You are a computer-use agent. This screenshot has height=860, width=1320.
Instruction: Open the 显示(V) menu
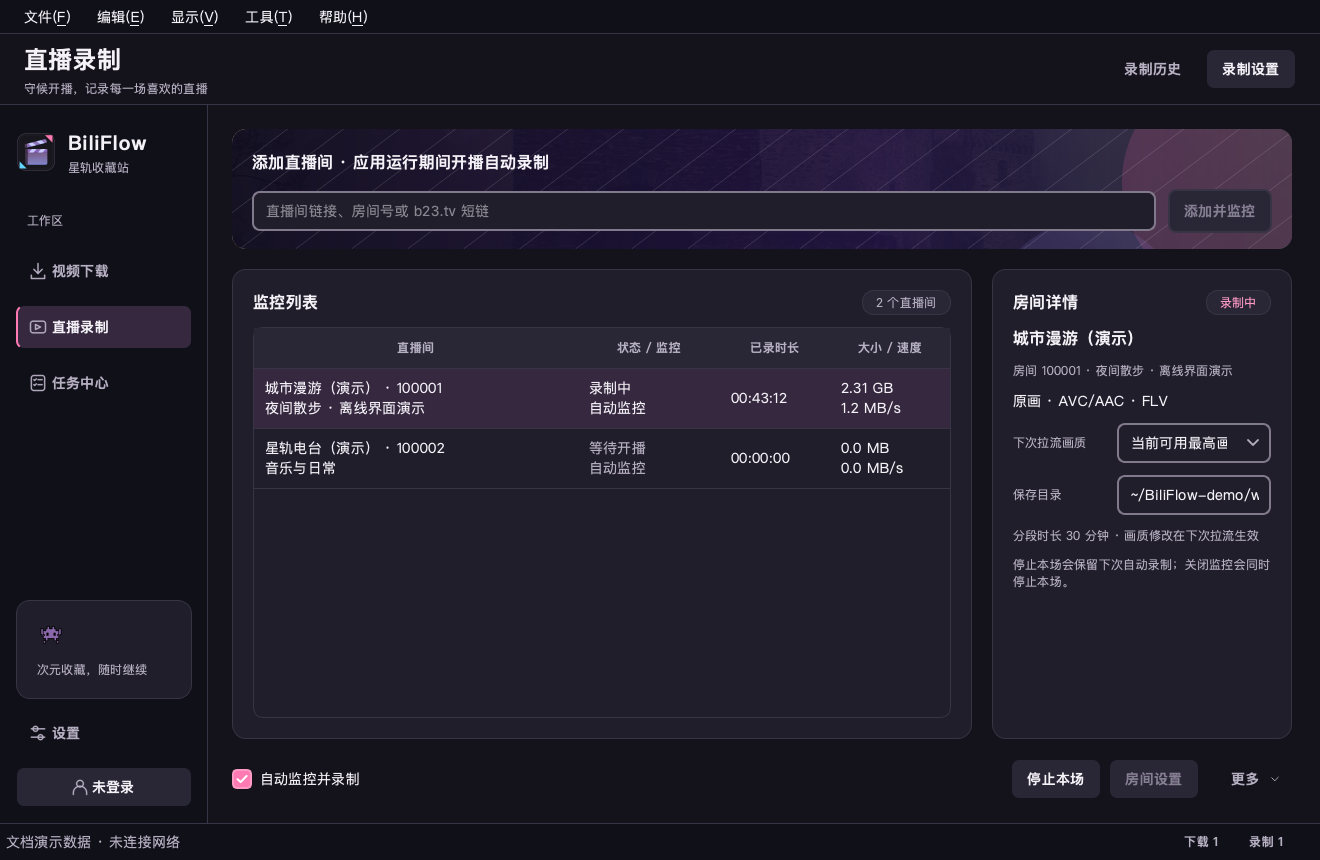tap(194, 17)
